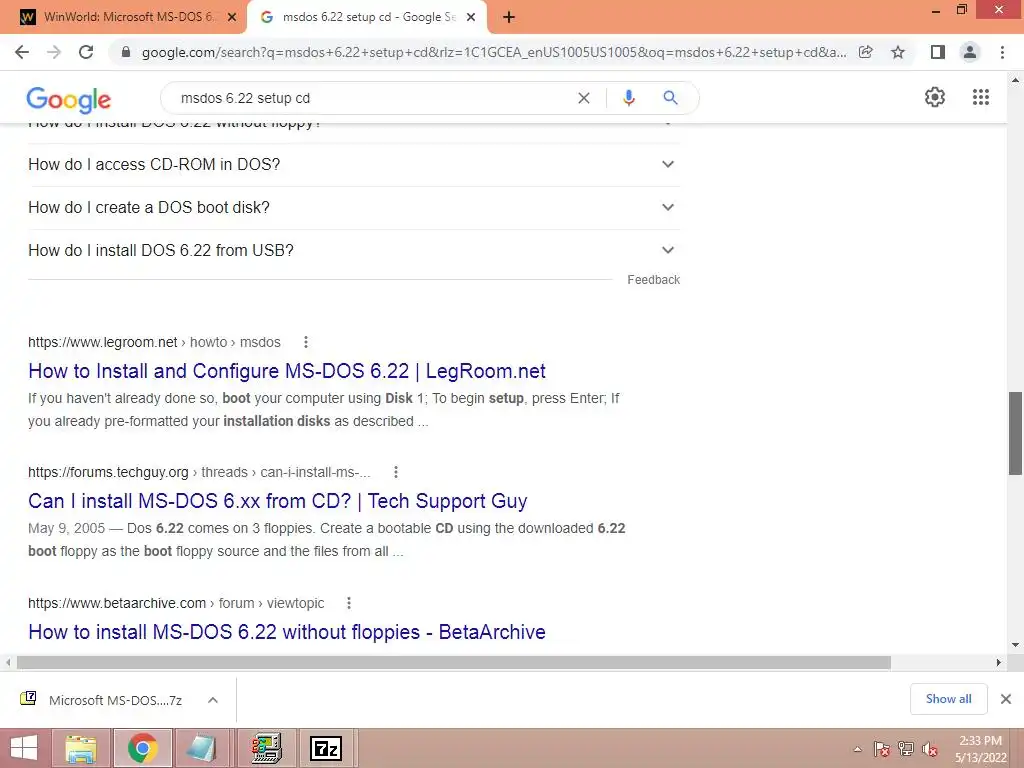Viewport: 1024px width, 768px height.
Task: Click the muted volume tray icon
Action: [929, 749]
